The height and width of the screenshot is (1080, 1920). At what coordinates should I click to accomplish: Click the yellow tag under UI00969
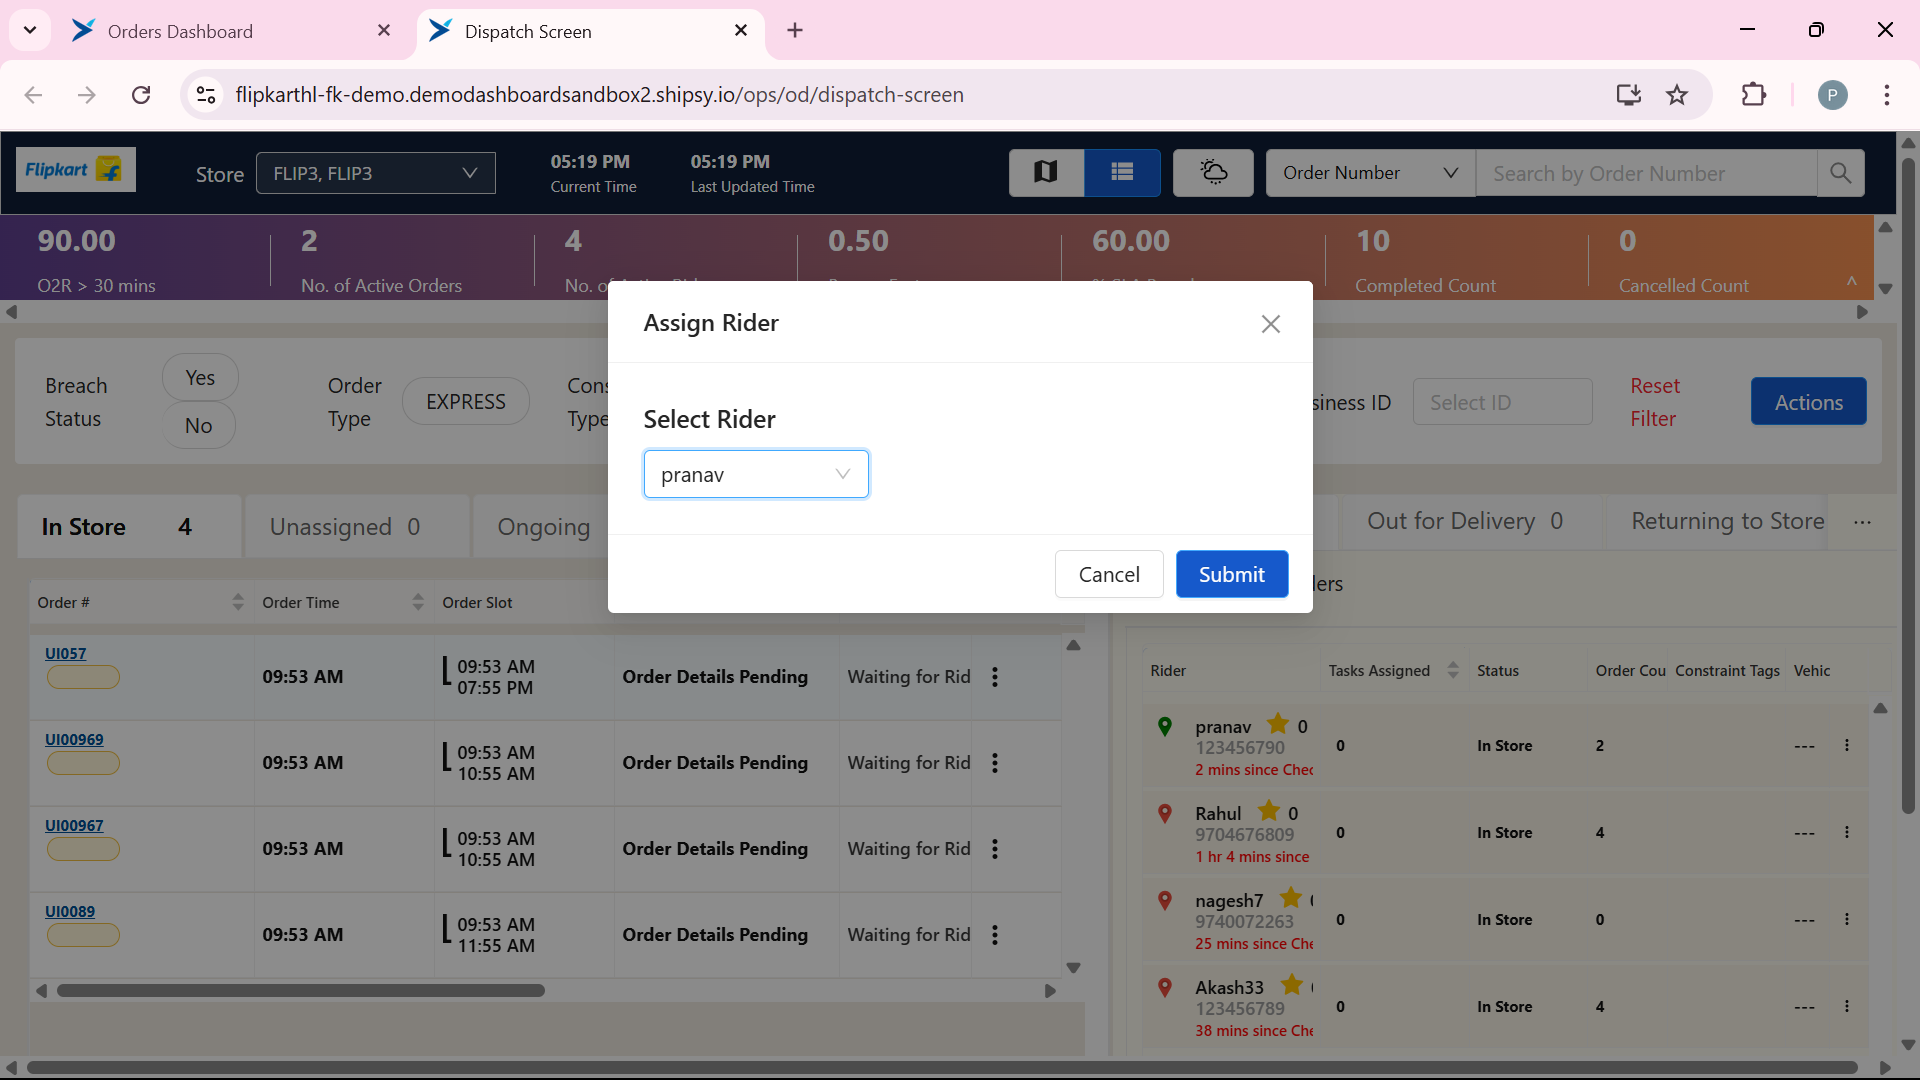(x=83, y=763)
